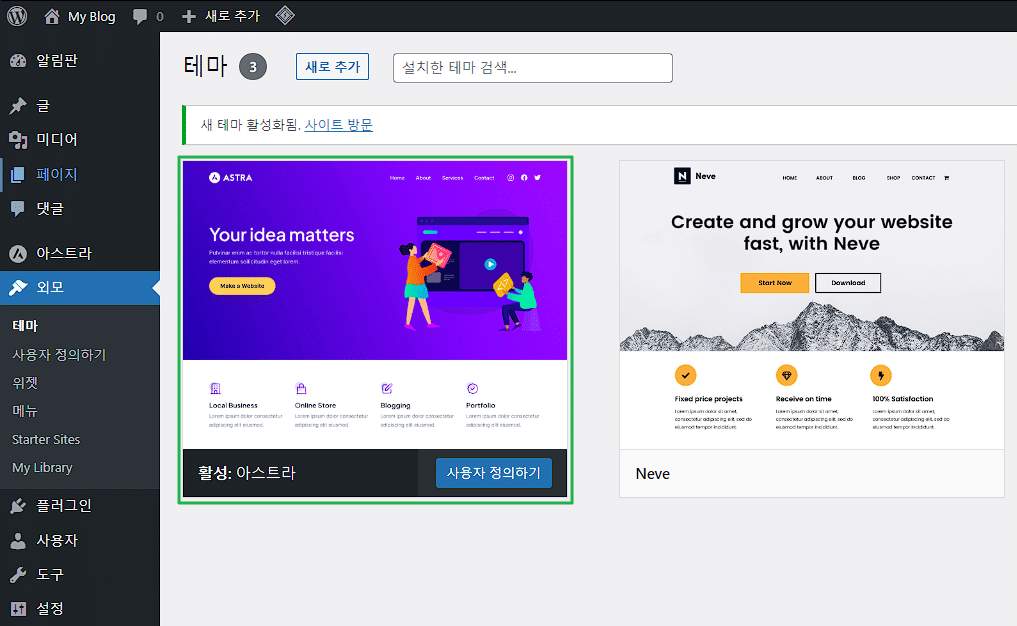Screen dimensions: 1017x626
Task: Click the 미디어 media icon
Action: click(18, 139)
